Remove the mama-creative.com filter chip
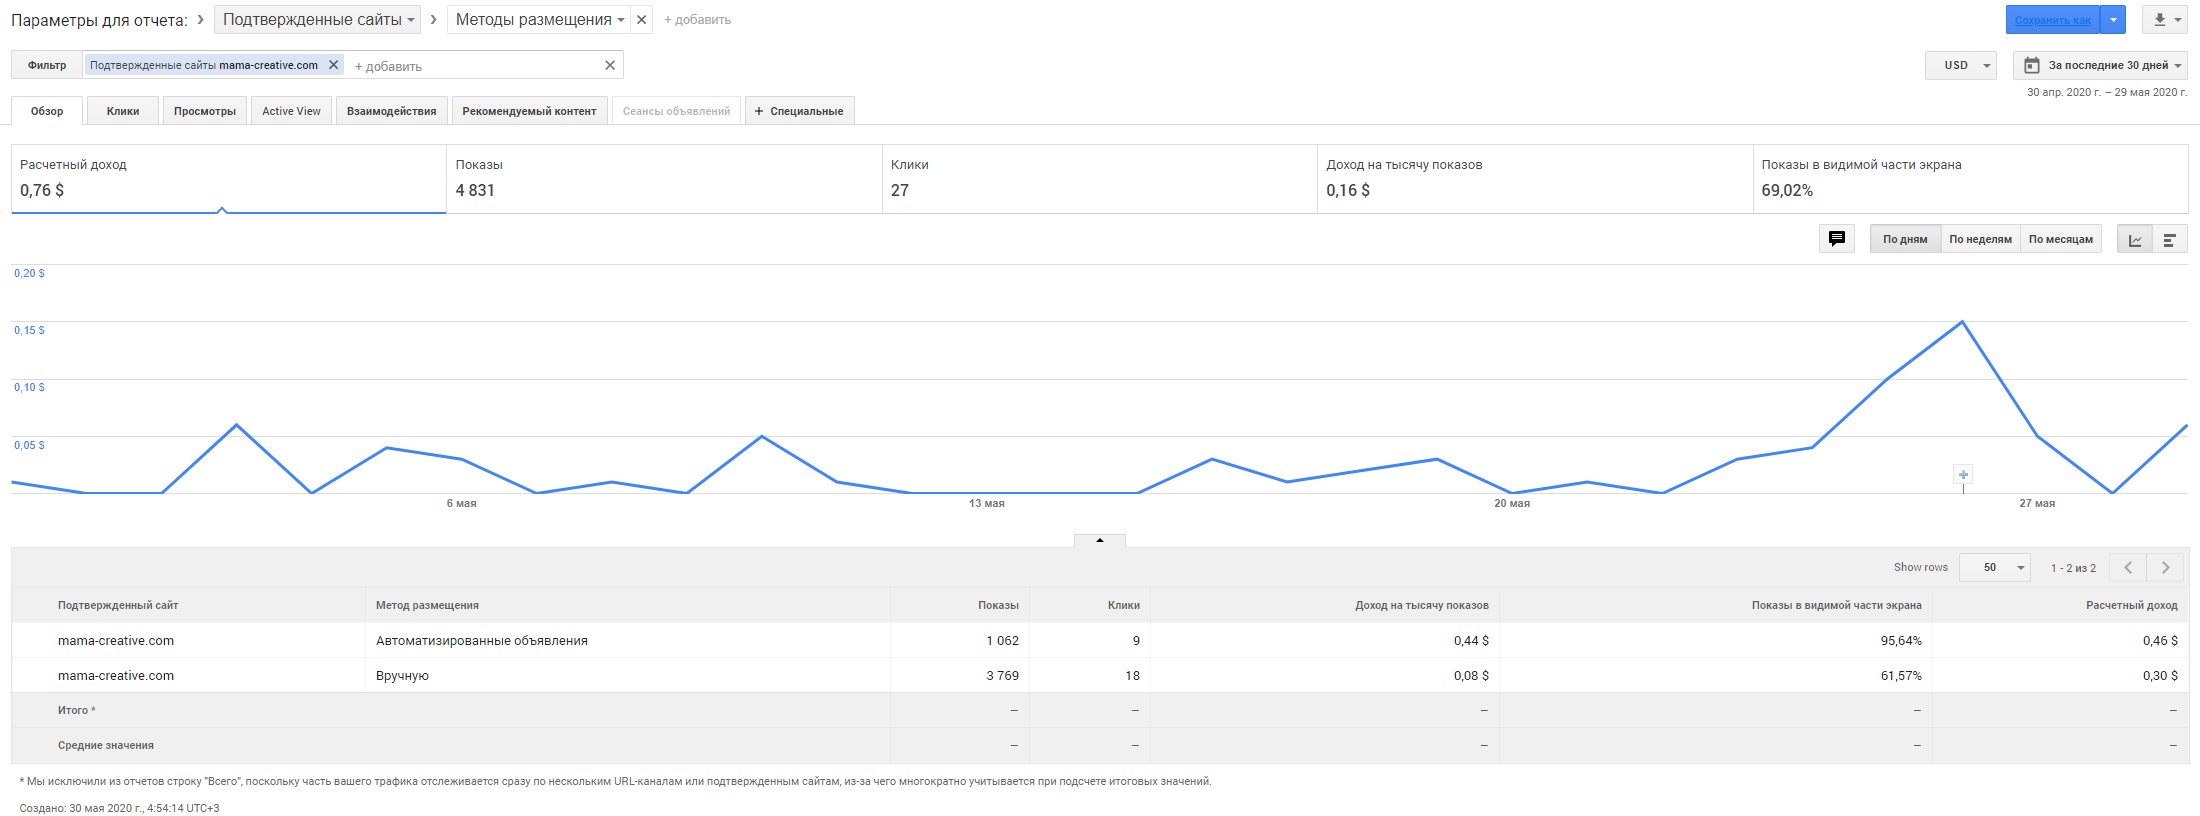Viewport: 2200px width, 816px height. click(x=334, y=65)
